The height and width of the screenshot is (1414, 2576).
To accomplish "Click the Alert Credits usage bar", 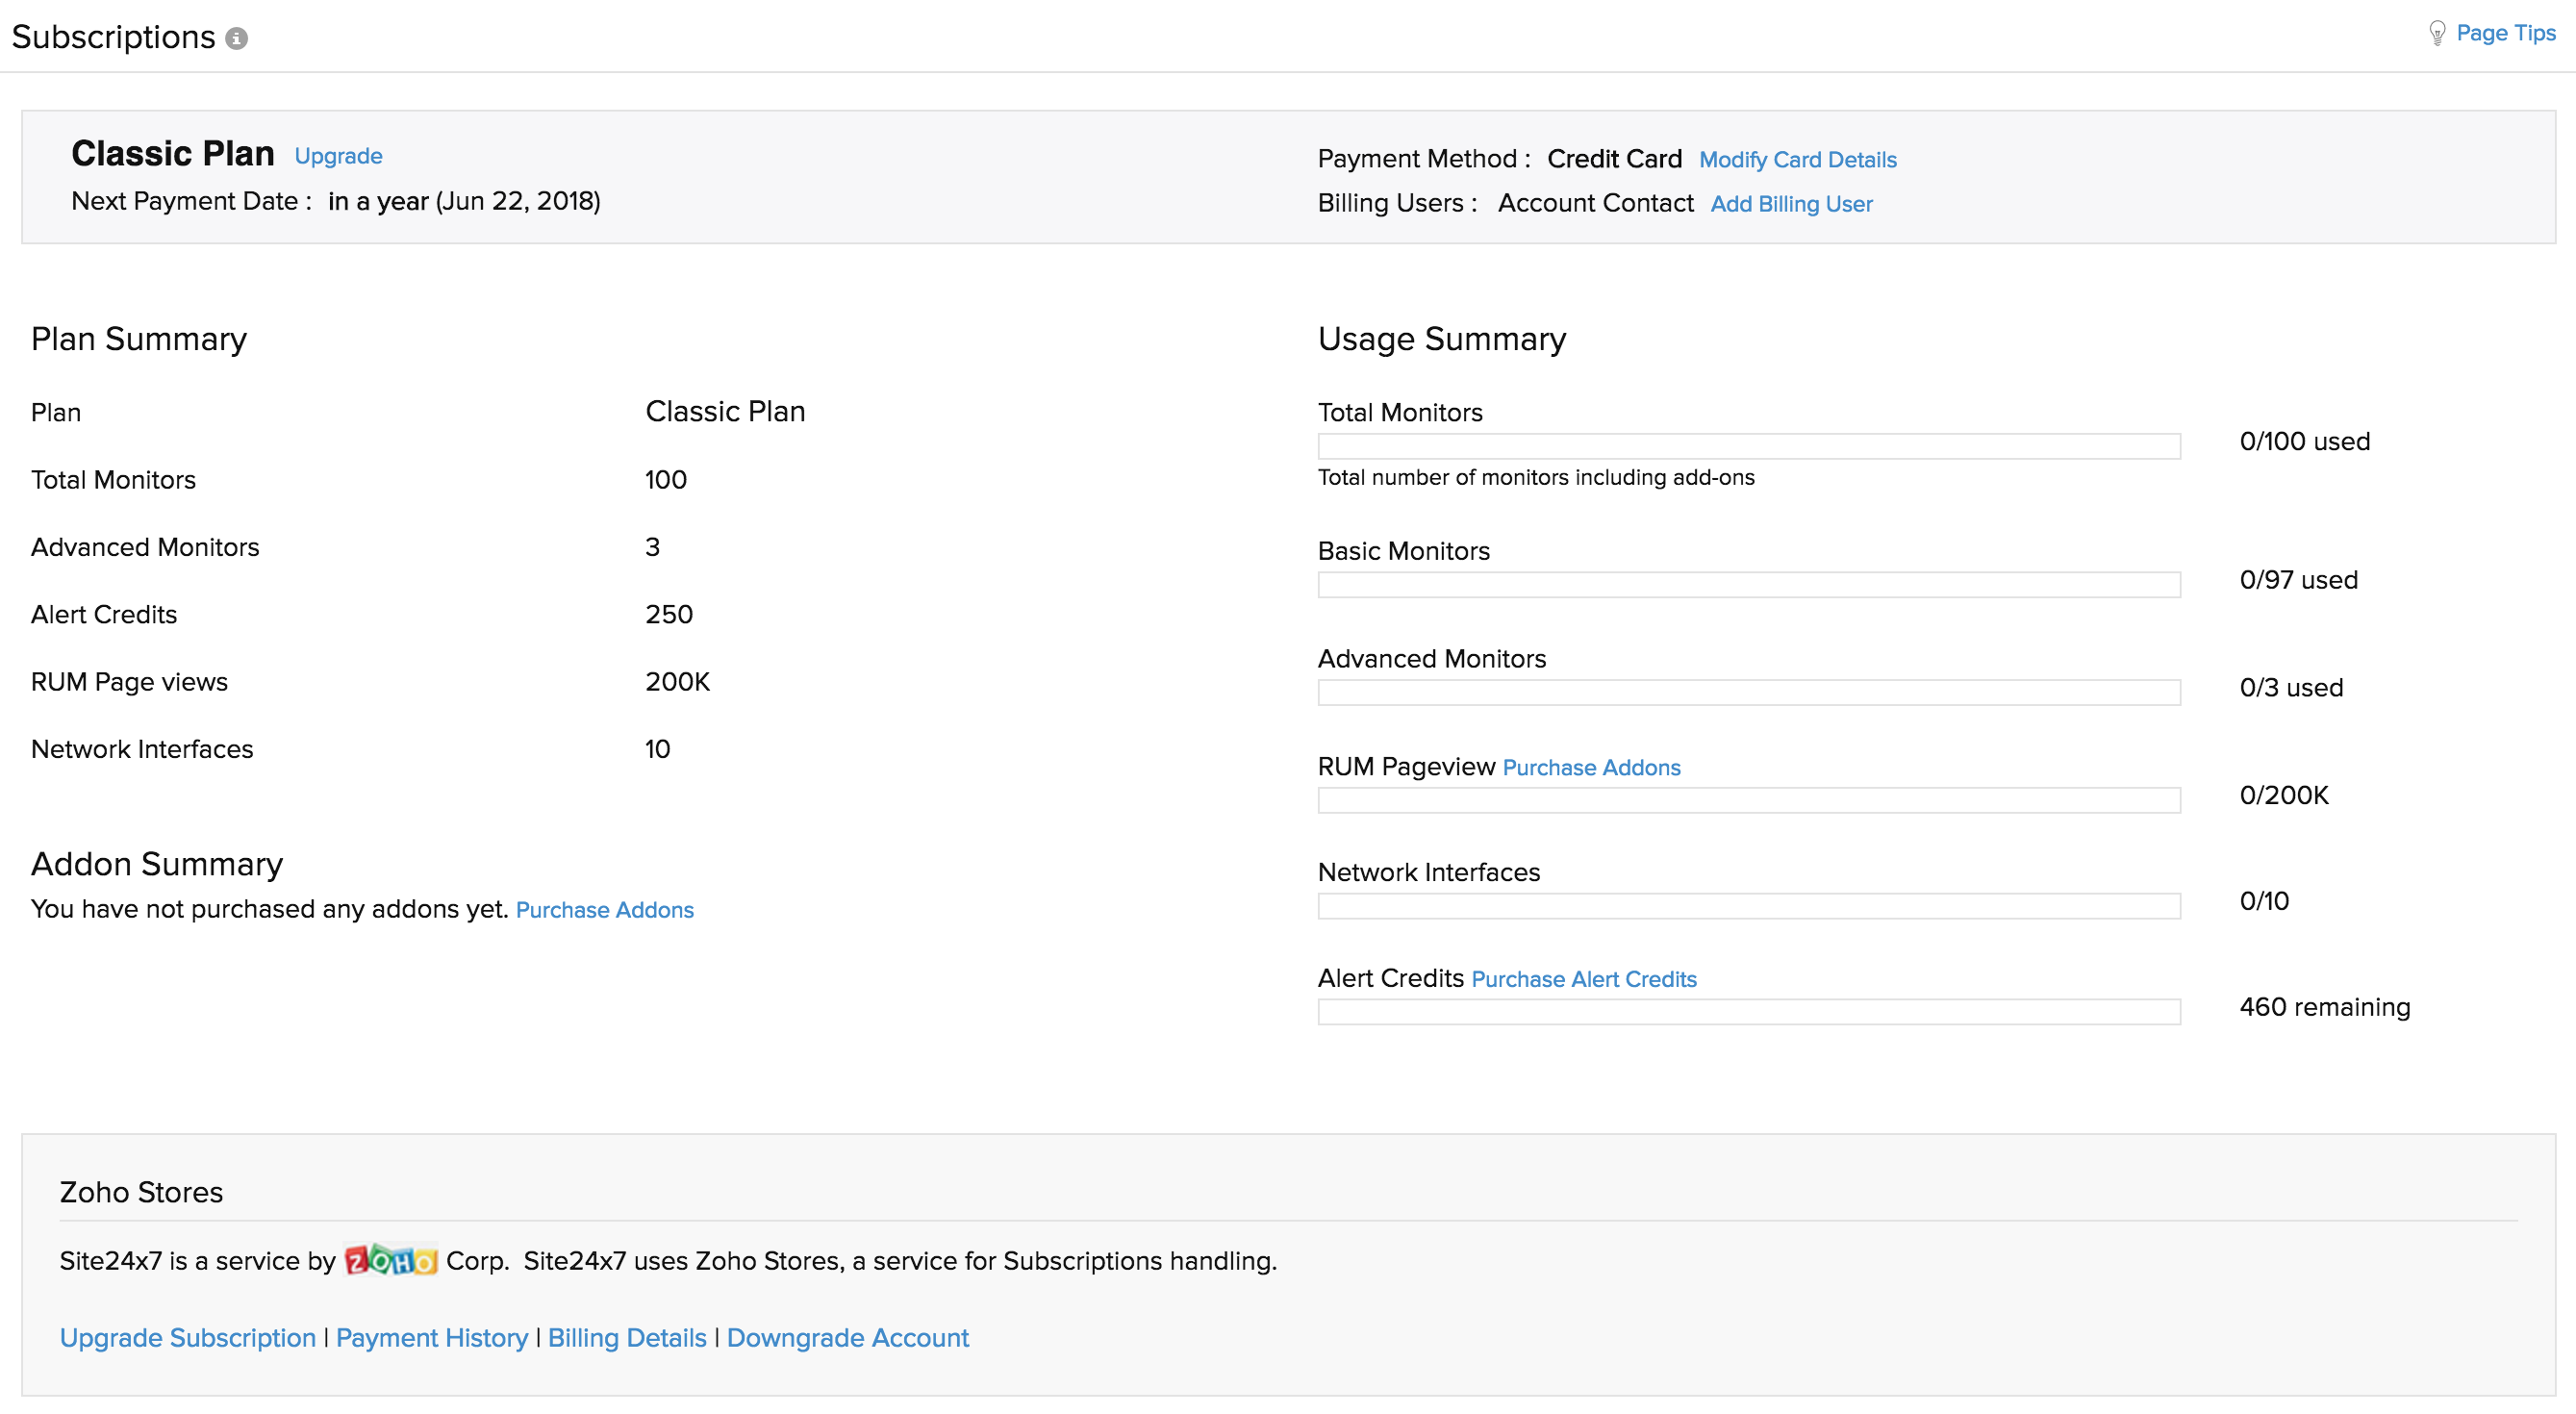I will [1748, 1012].
